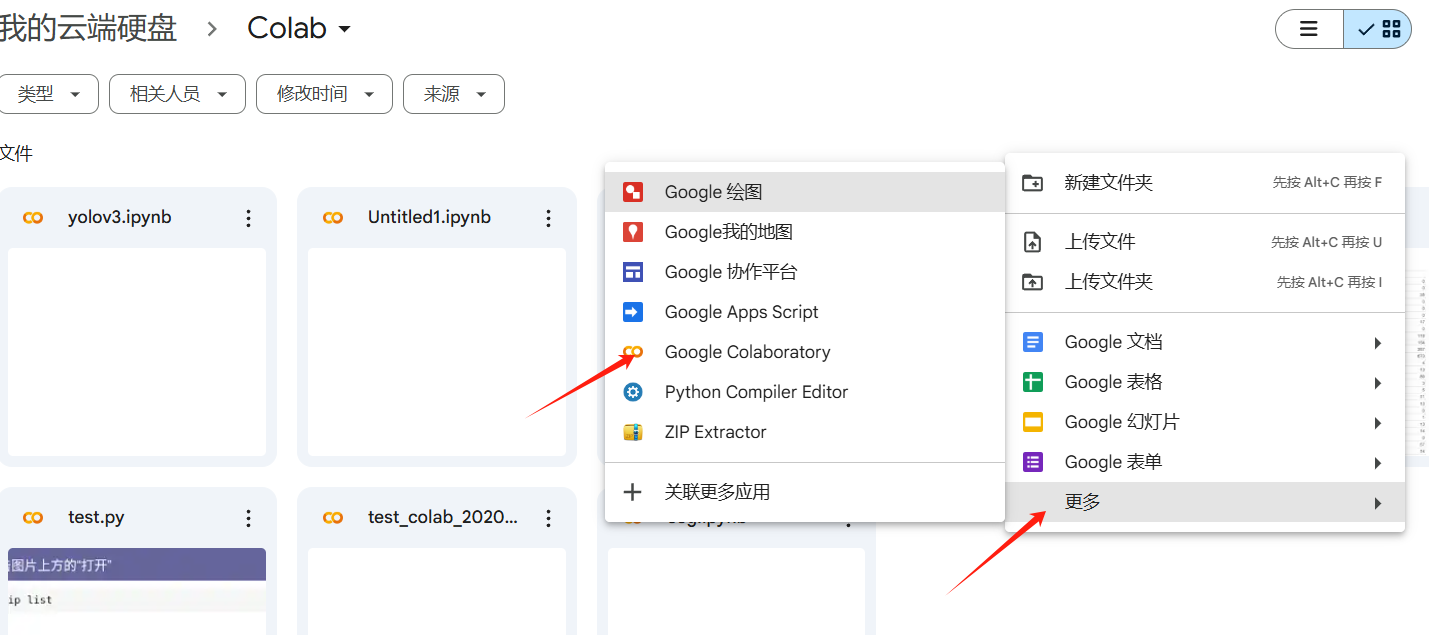
Task: Open three-dot menu for test_colab_2020 file
Action: pyautogui.click(x=548, y=518)
